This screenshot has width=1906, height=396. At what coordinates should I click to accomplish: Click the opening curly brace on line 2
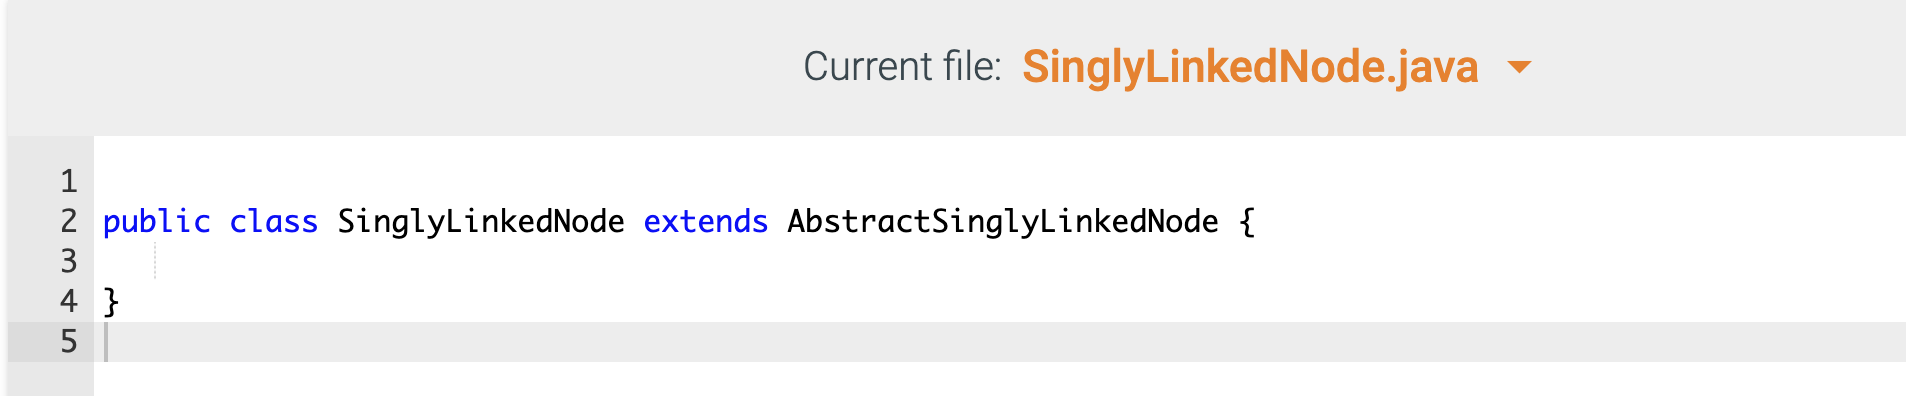click(1247, 222)
